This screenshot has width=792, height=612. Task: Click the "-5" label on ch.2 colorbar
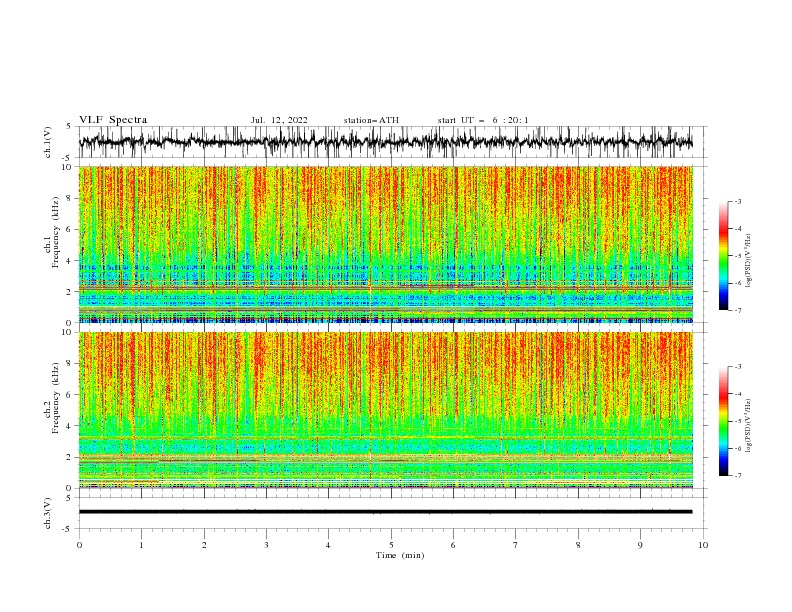[x=738, y=421]
